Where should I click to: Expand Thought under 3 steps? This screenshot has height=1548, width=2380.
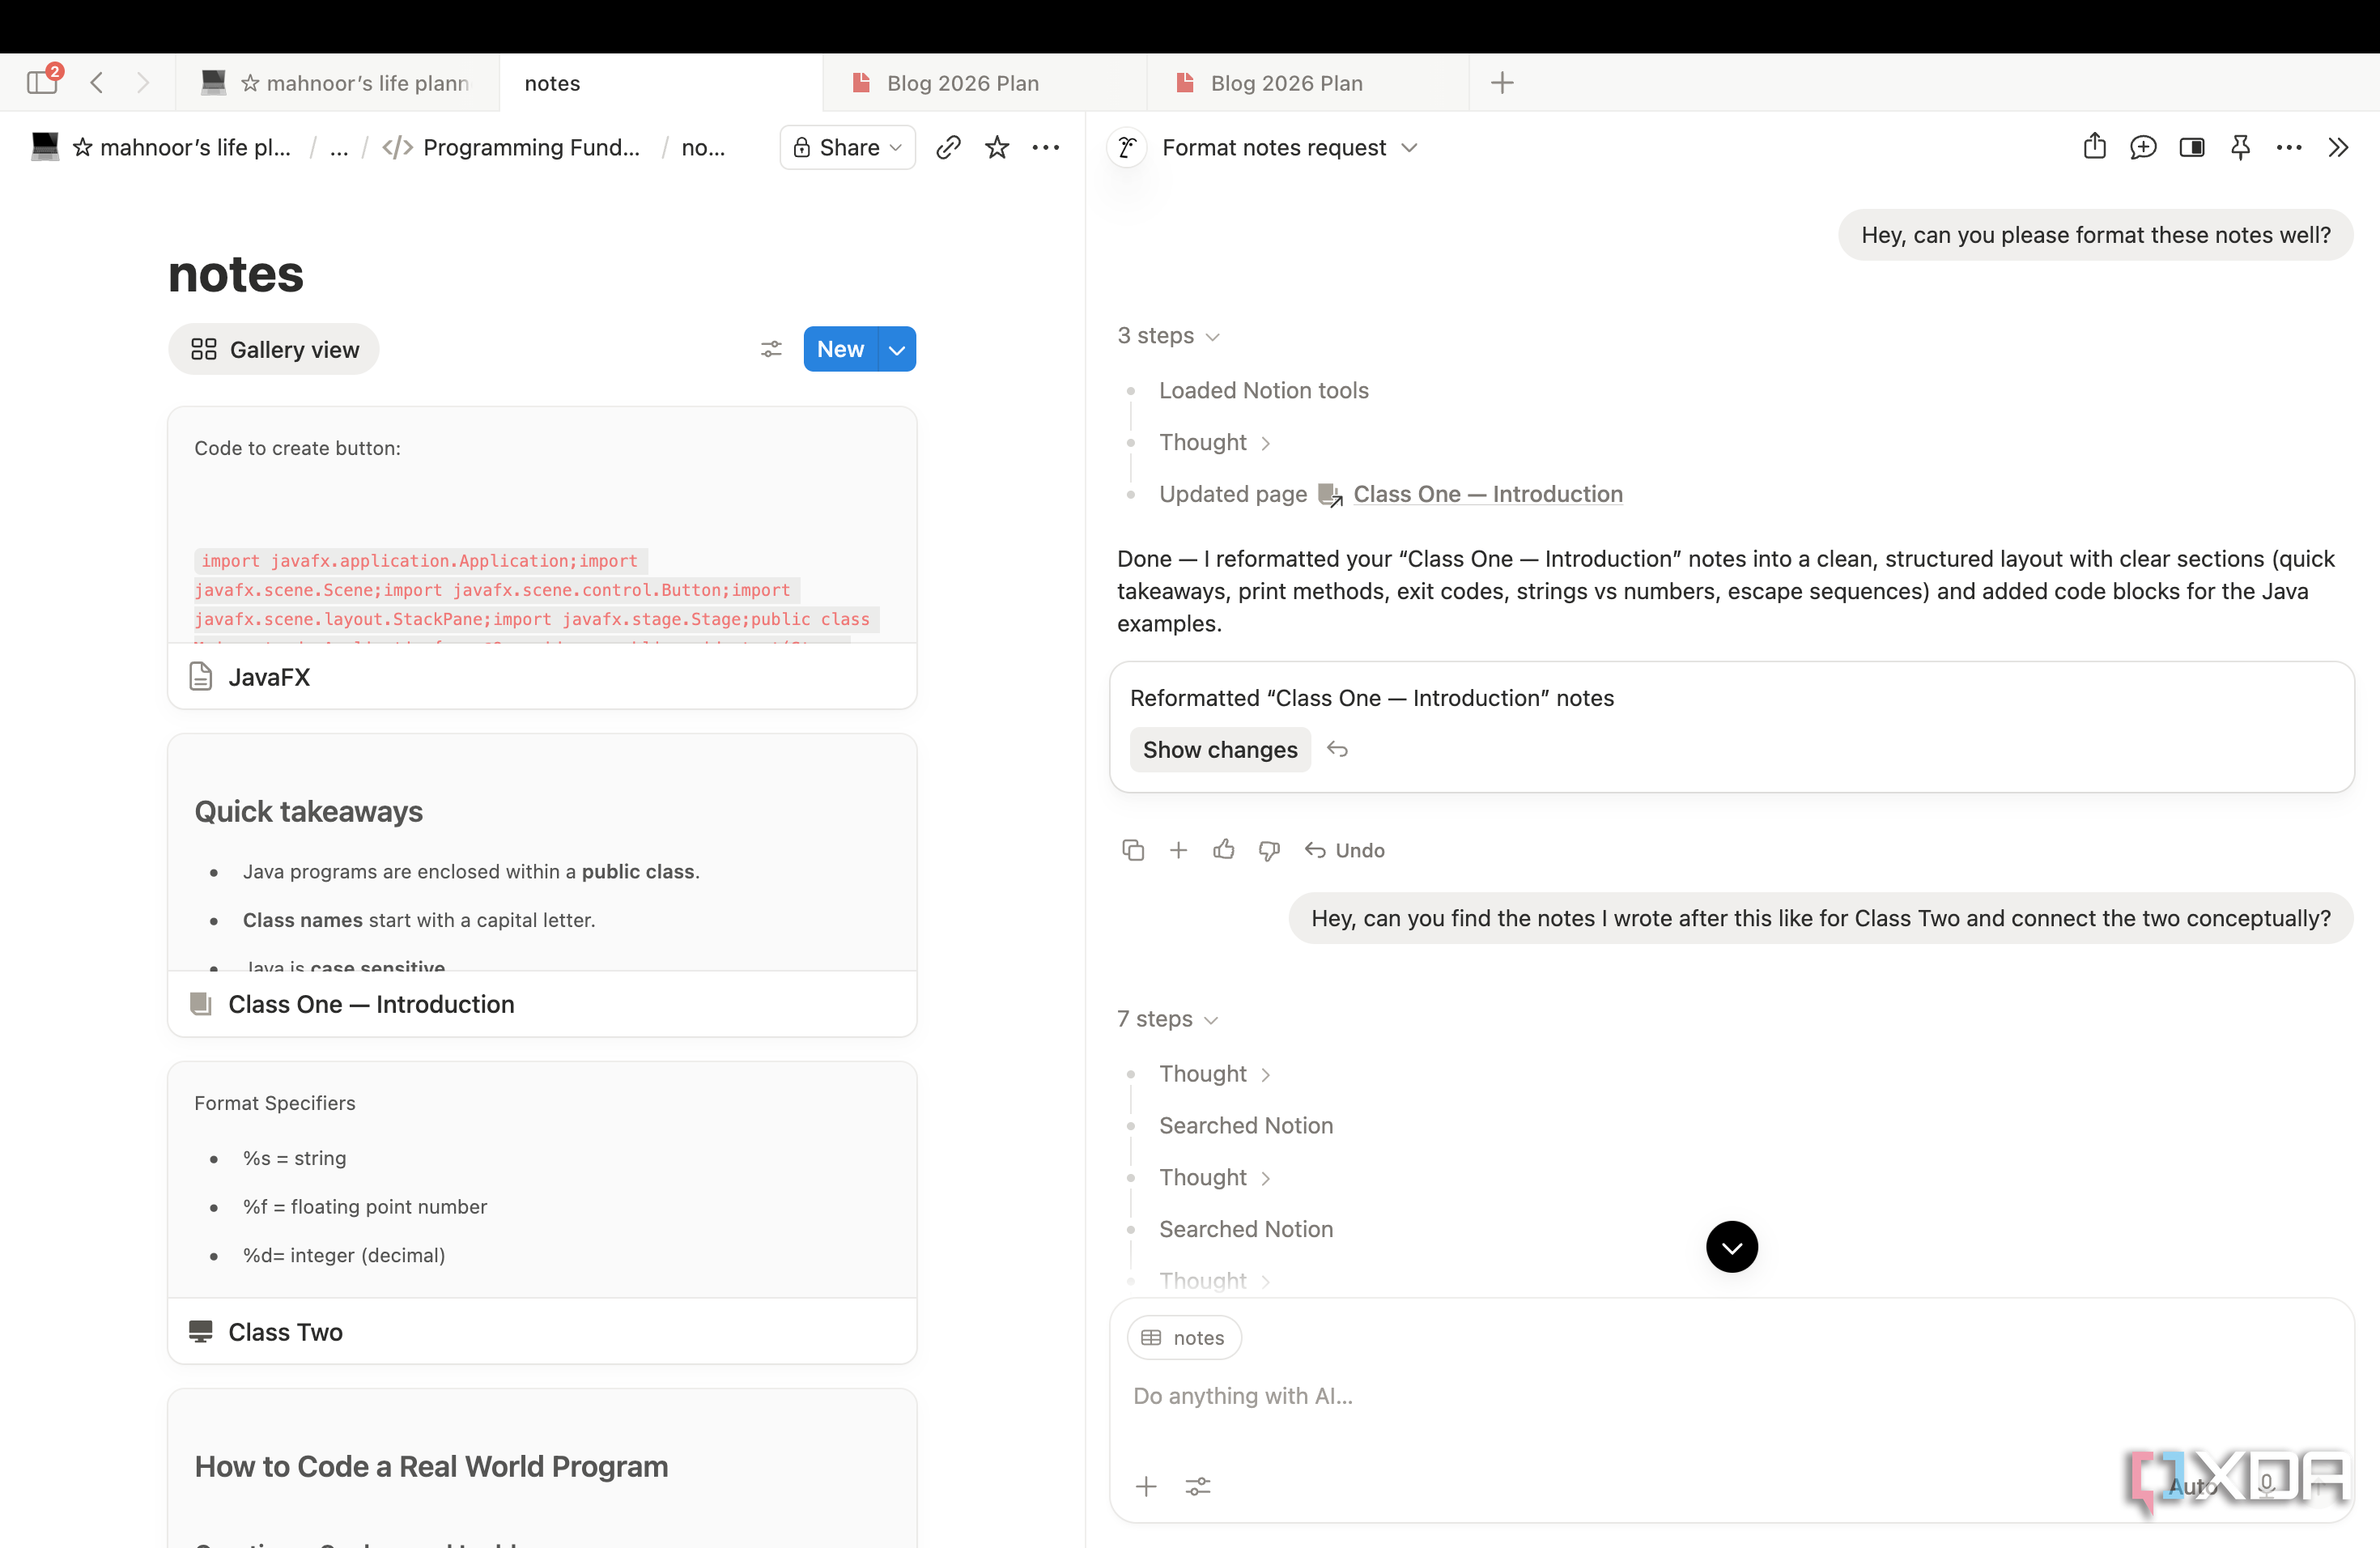(1214, 442)
